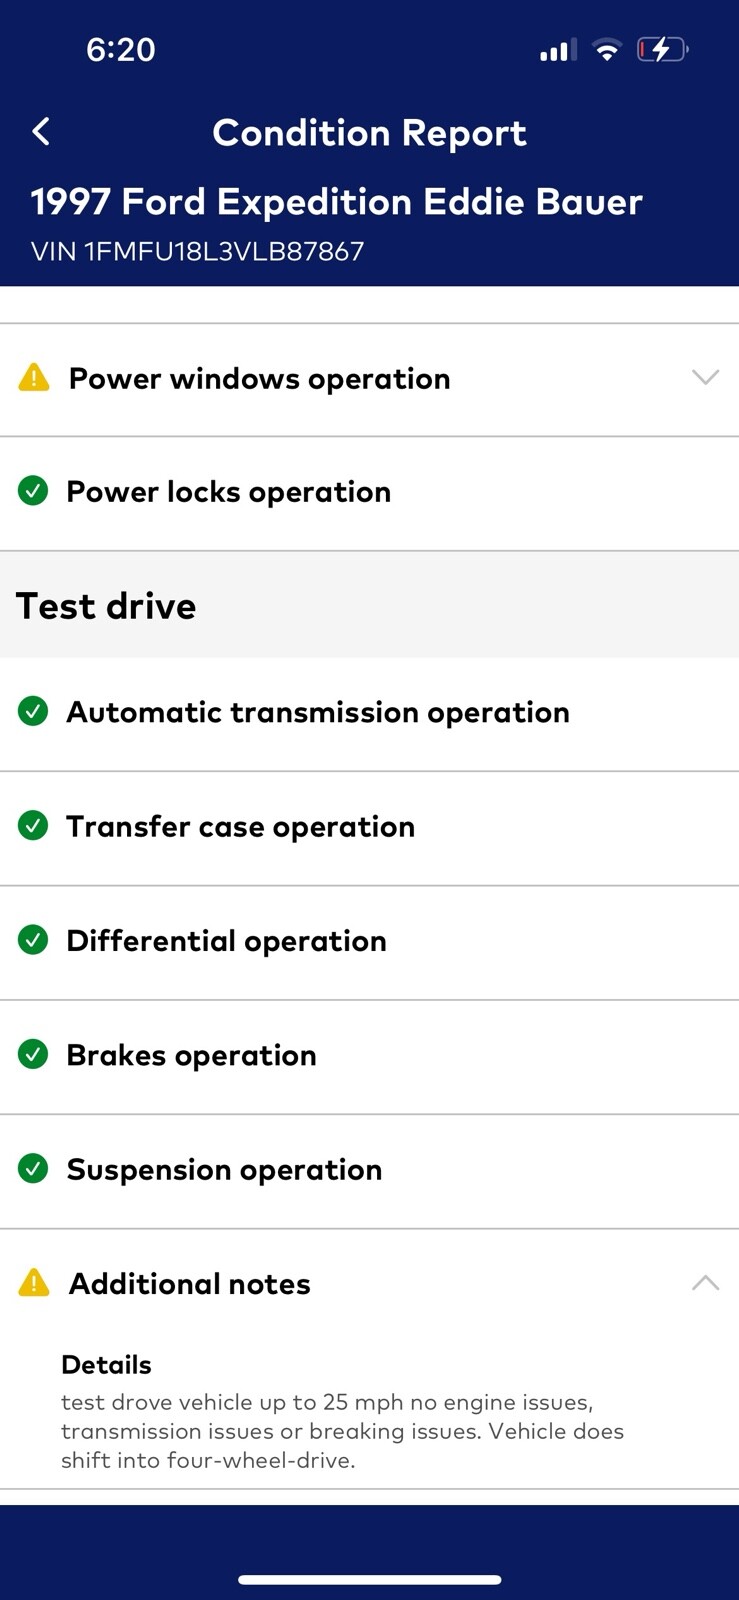Tap the battery charging icon in status bar
Viewport: 739px width, 1600px height.
click(662, 49)
